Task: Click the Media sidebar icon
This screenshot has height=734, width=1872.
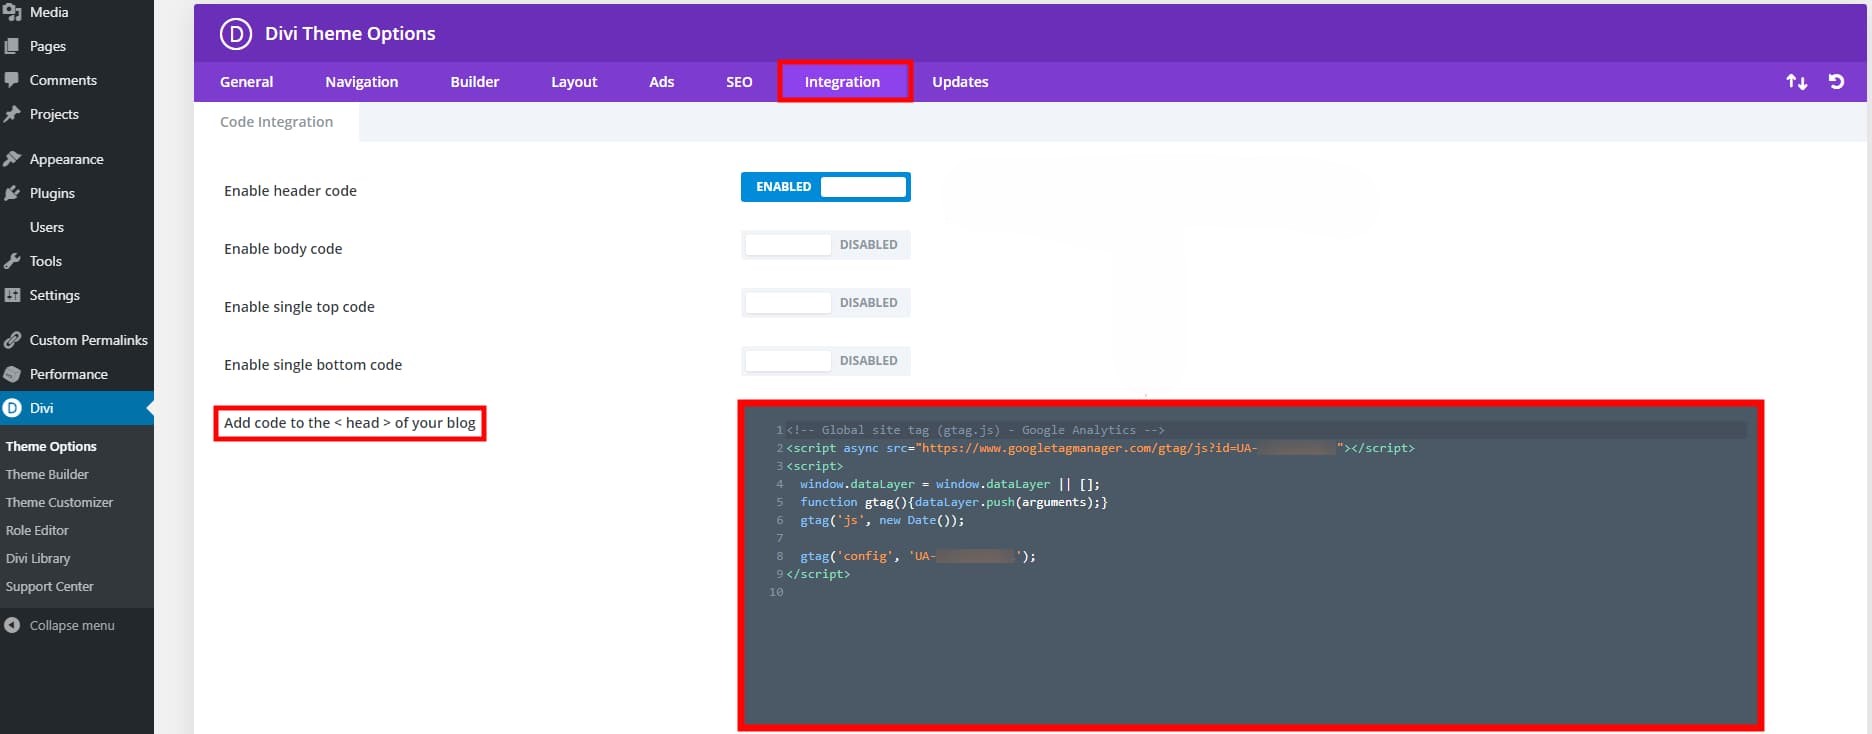Action: (12, 12)
